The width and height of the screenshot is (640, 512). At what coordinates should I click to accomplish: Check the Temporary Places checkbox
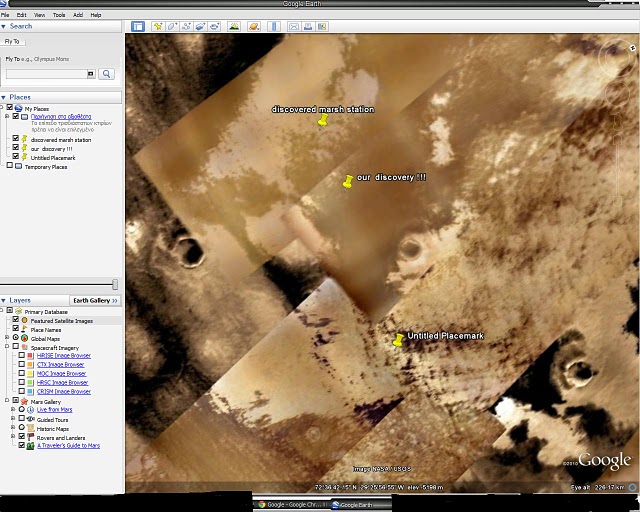point(10,165)
